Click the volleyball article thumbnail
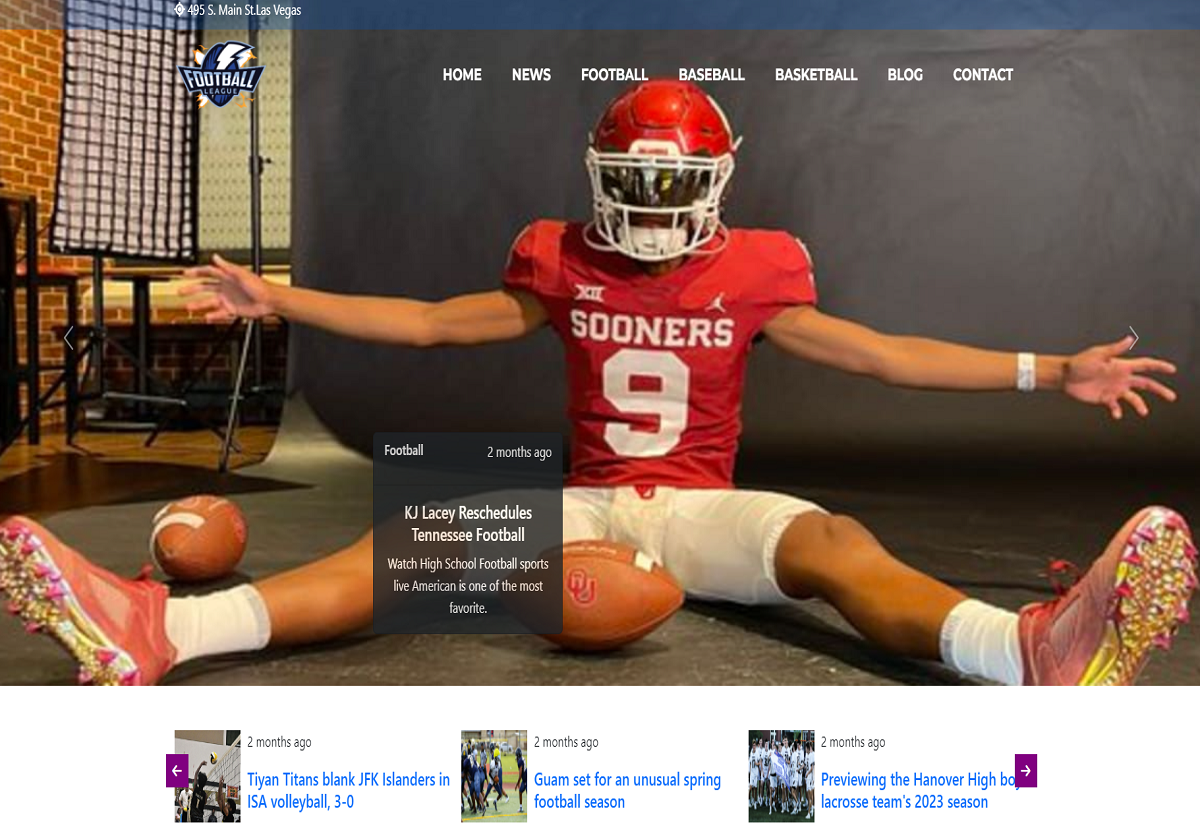This screenshot has width=1200, height=840. pos(208,776)
